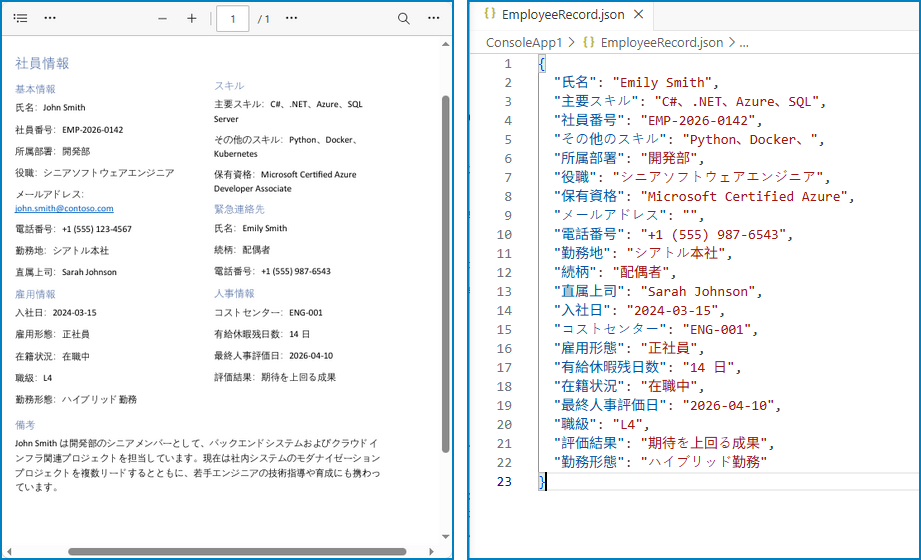Click the "+1 (555) 987-6543" JSON value
Image resolution: width=921 pixels, height=560 pixels.
point(713,235)
